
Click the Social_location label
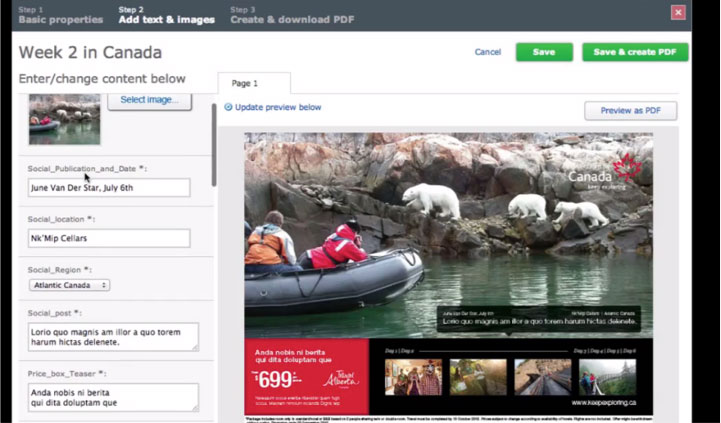click(61, 219)
